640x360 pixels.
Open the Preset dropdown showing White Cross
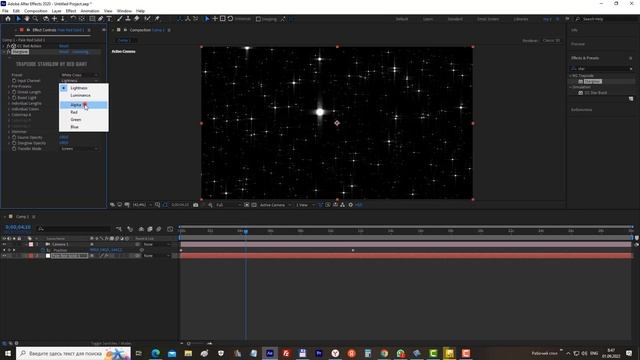tap(79, 75)
